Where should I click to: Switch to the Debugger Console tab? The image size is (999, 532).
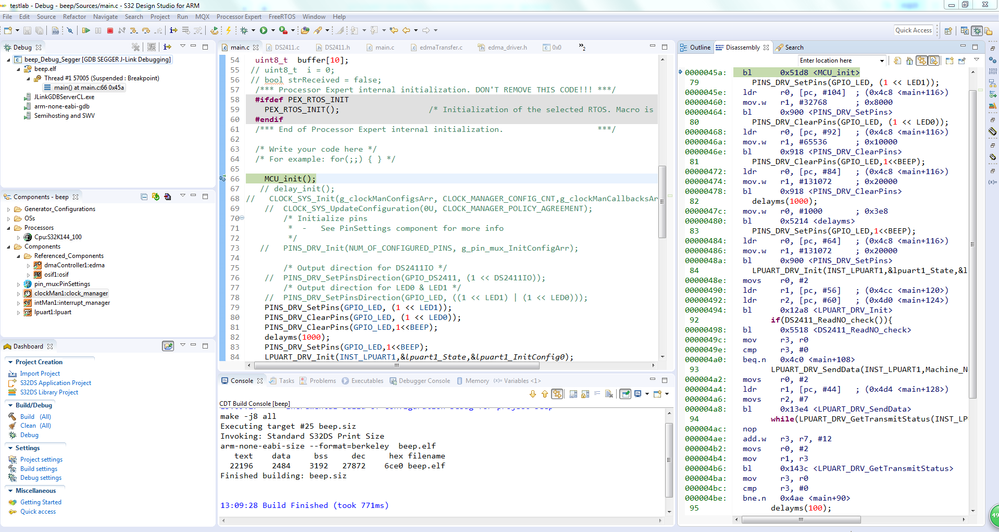point(418,381)
